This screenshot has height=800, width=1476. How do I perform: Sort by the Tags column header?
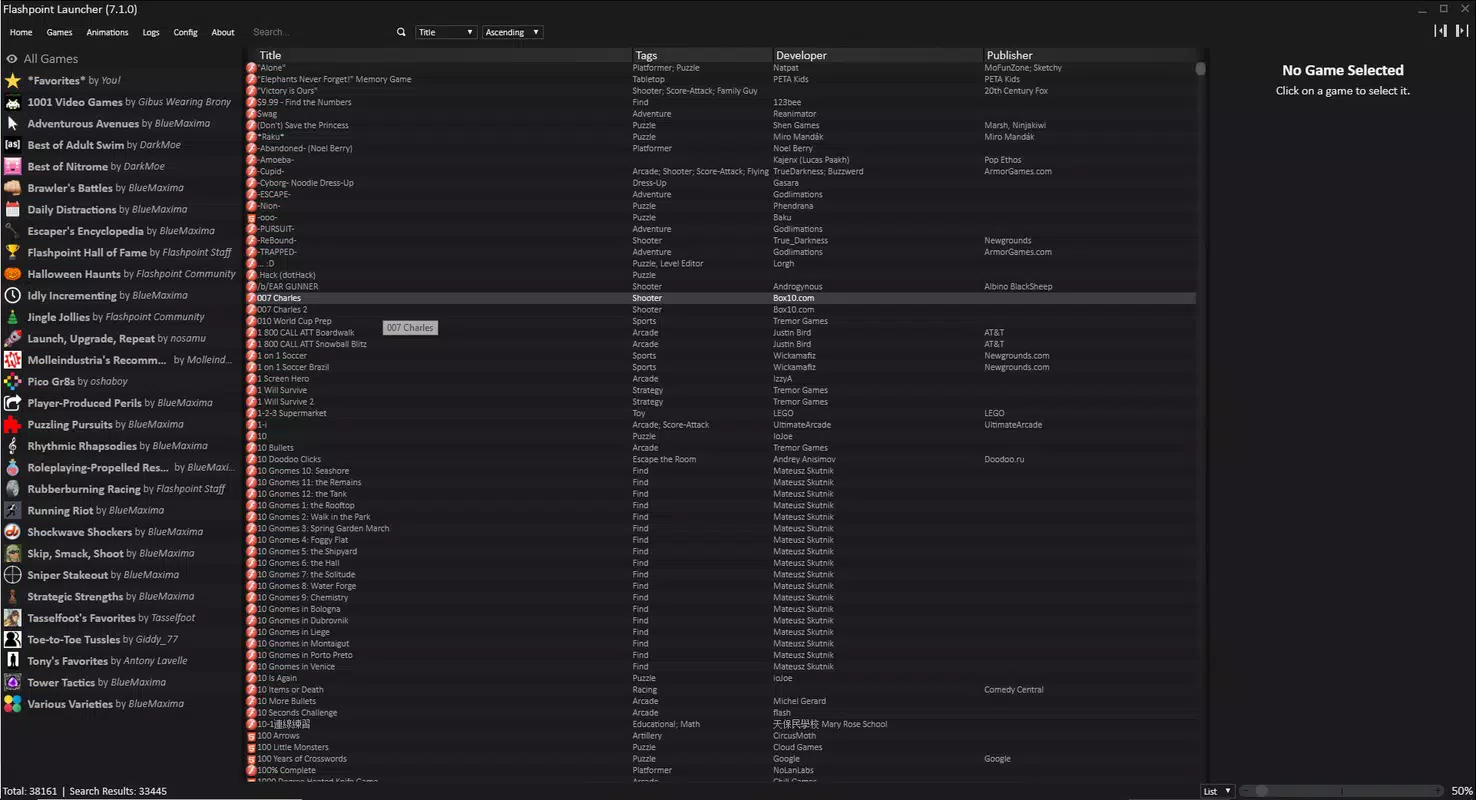coord(702,55)
